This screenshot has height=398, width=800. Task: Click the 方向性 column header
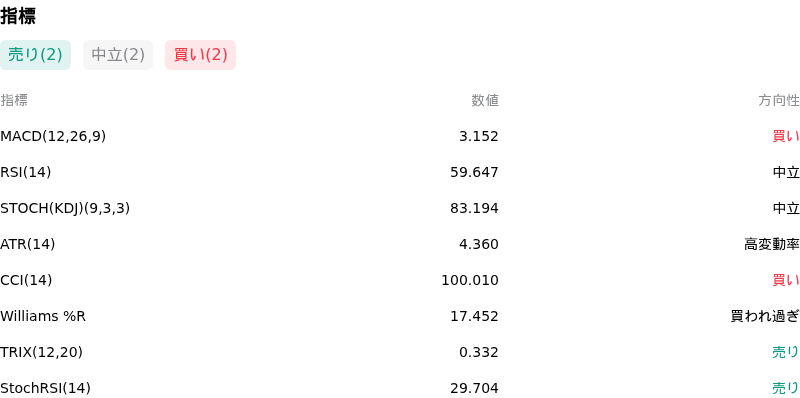[x=779, y=101]
